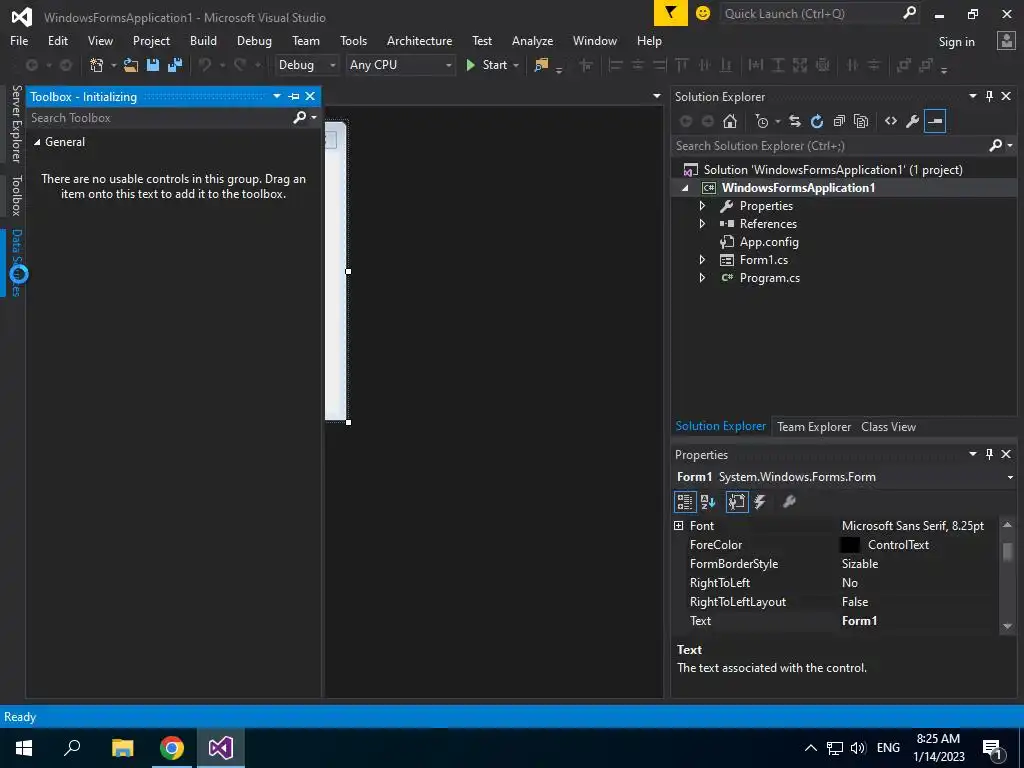Image resolution: width=1024 pixels, height=768 pixels.
Task: Click the View Code icon in Solution Explorer
Action: [891, 121]
